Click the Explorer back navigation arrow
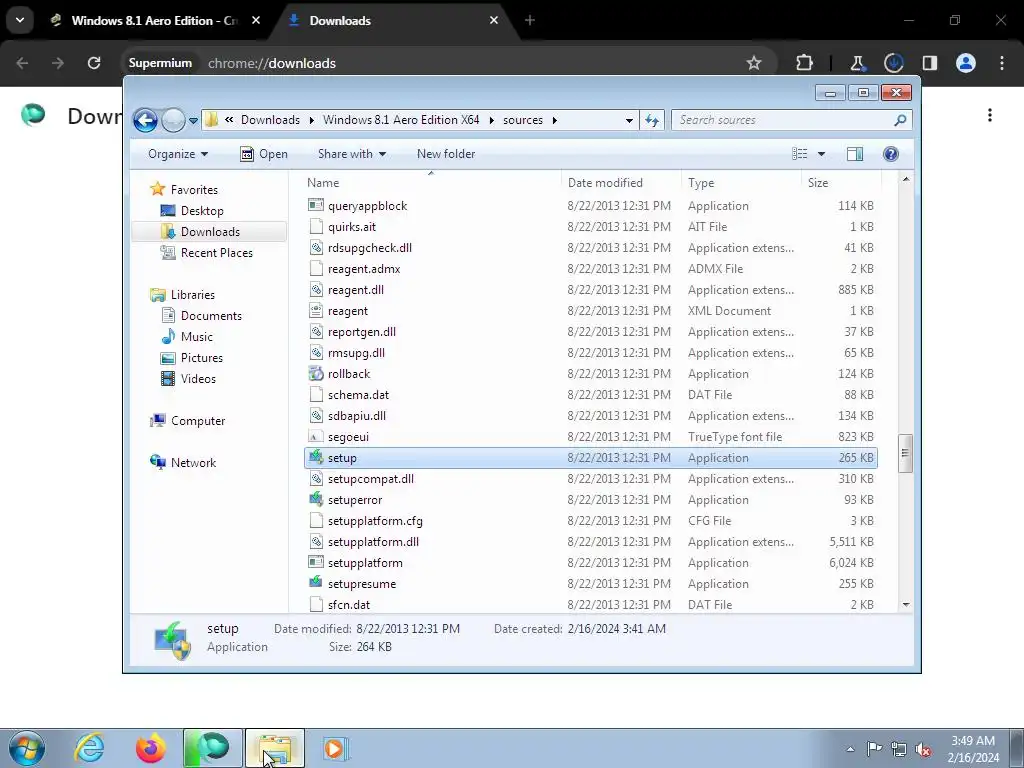 145,120
